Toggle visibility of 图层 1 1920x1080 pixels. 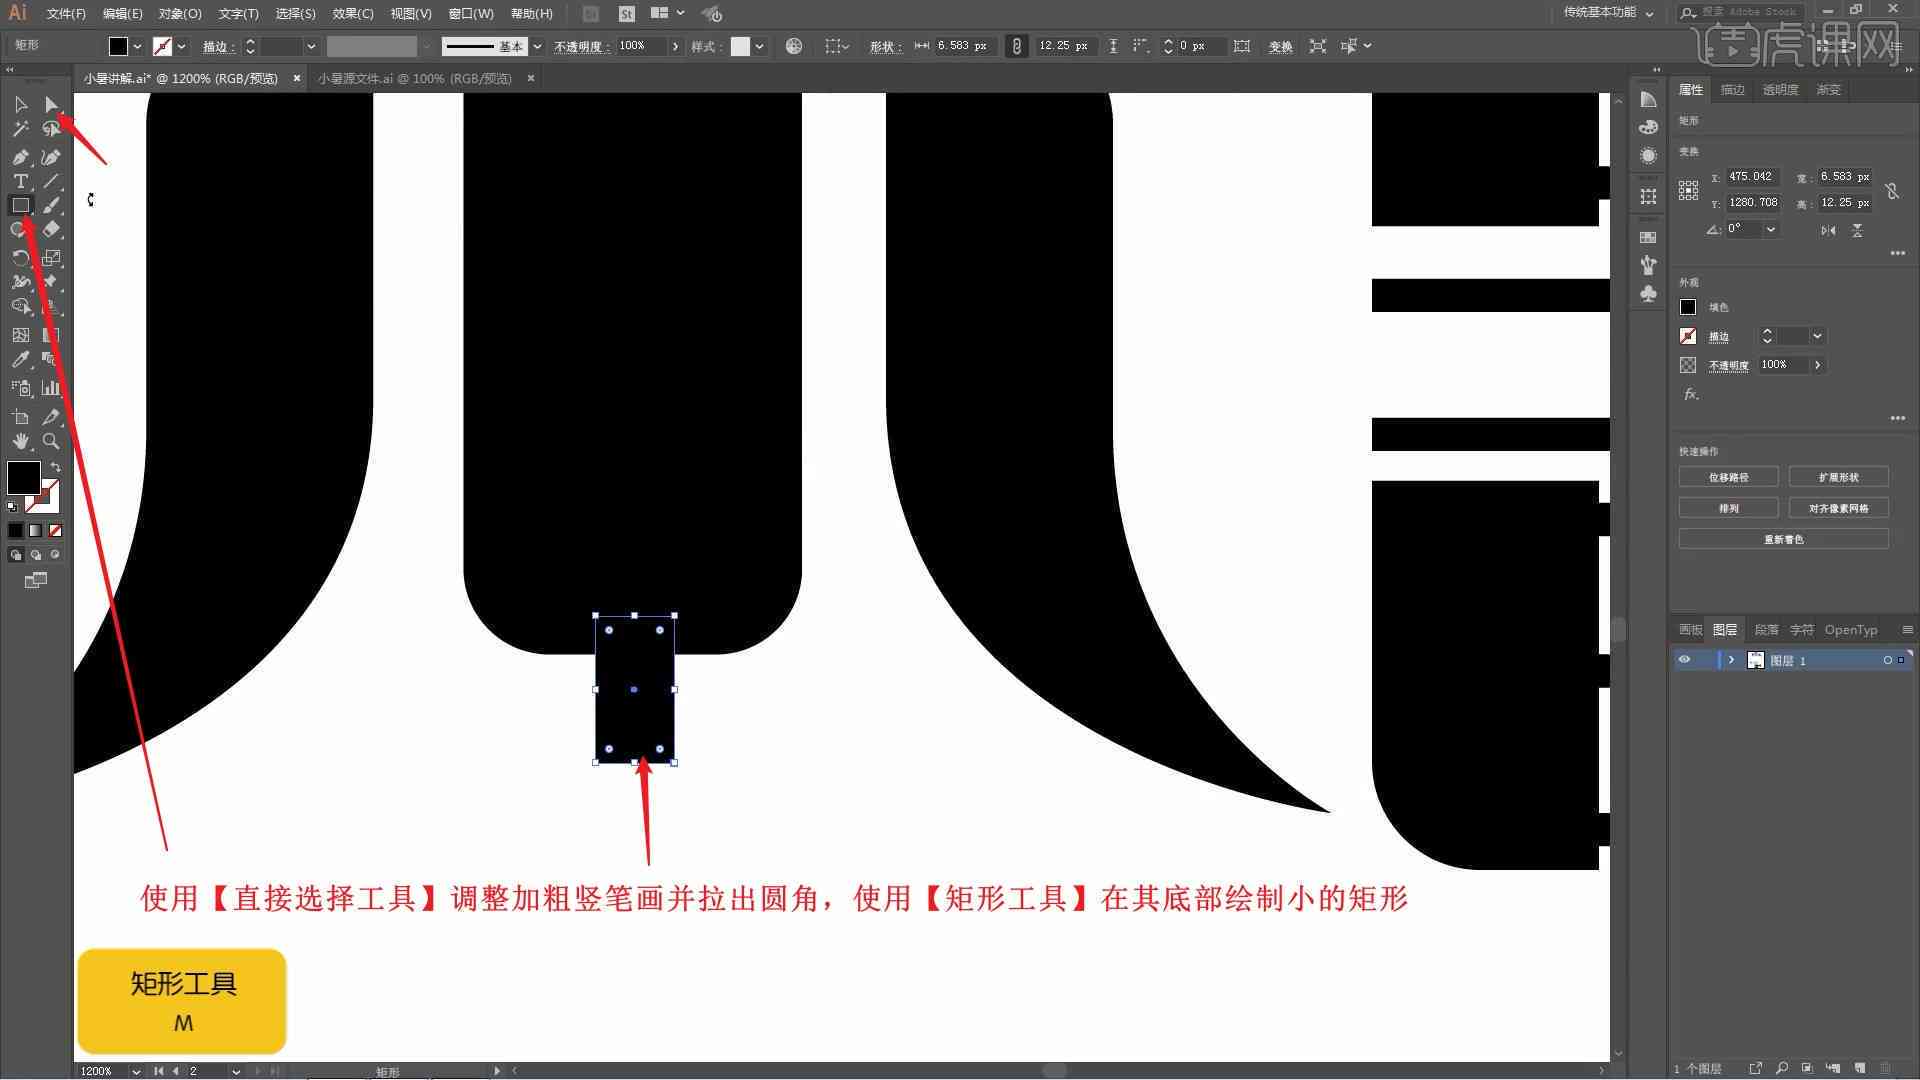pos(1687,659)
